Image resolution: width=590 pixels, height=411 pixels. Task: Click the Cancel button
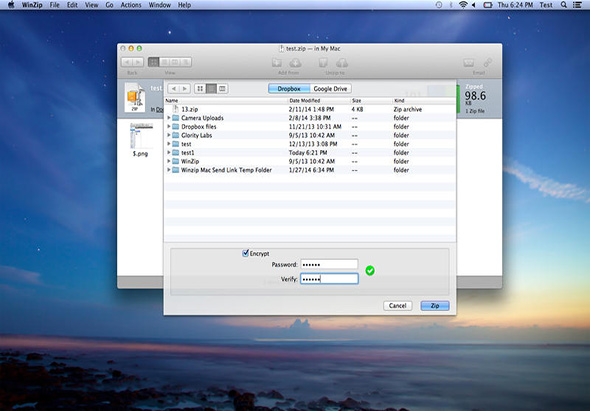(398, 306)
